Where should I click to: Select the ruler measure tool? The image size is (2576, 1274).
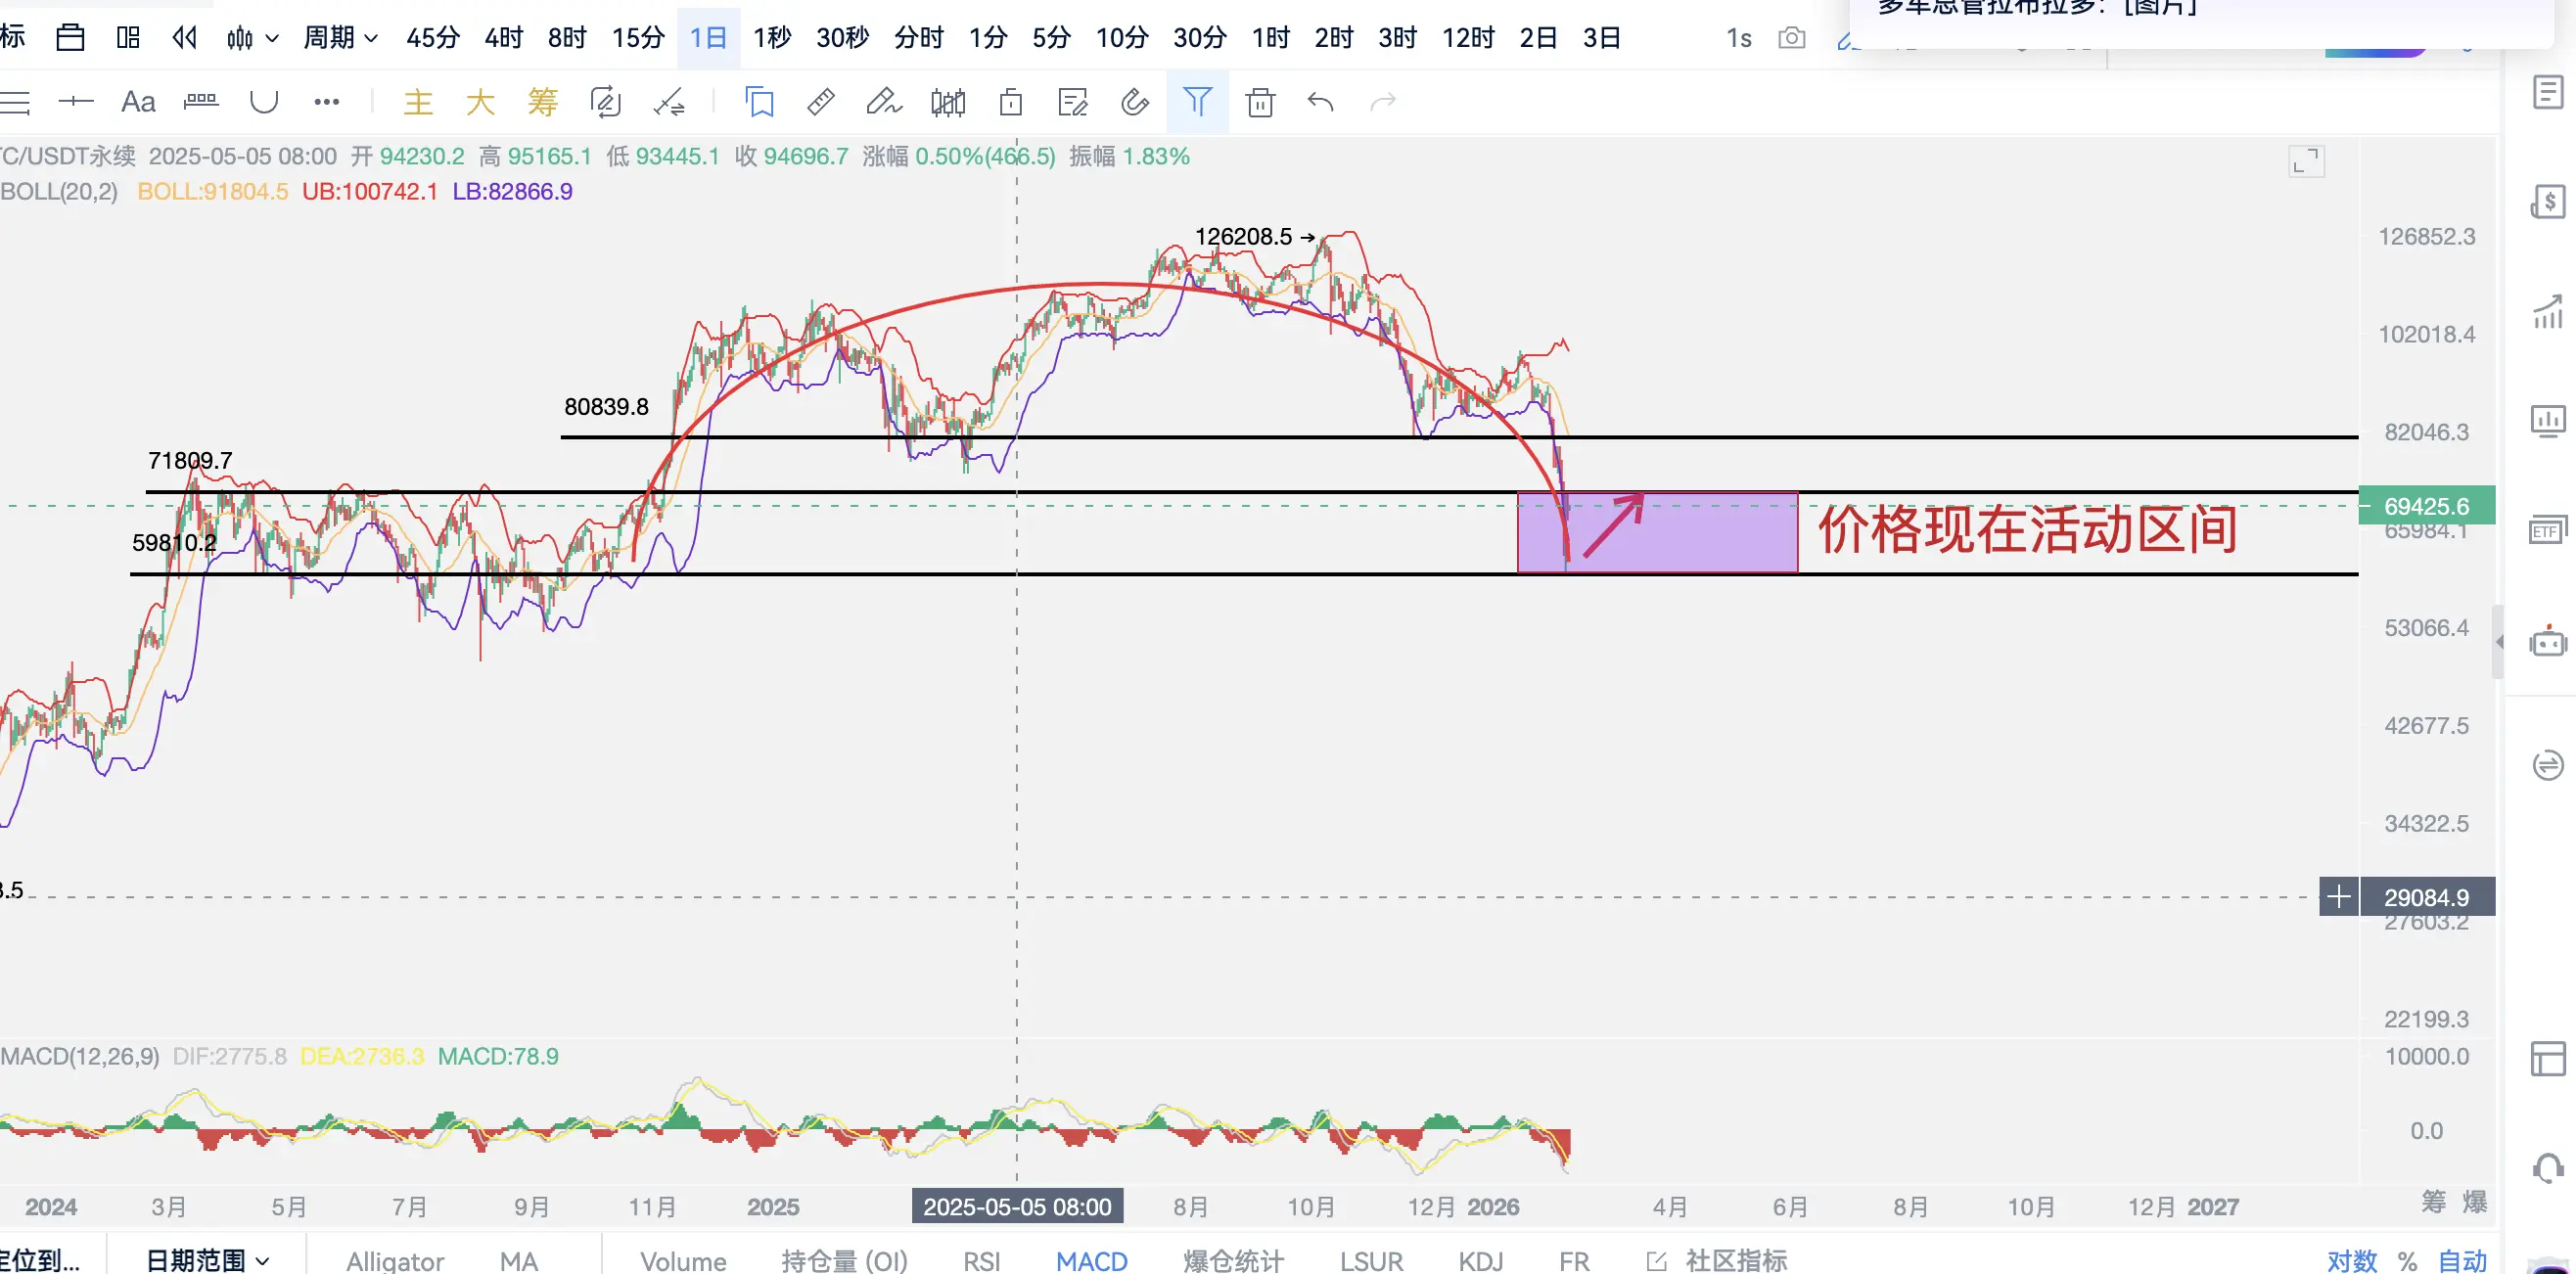pos(820,102)
